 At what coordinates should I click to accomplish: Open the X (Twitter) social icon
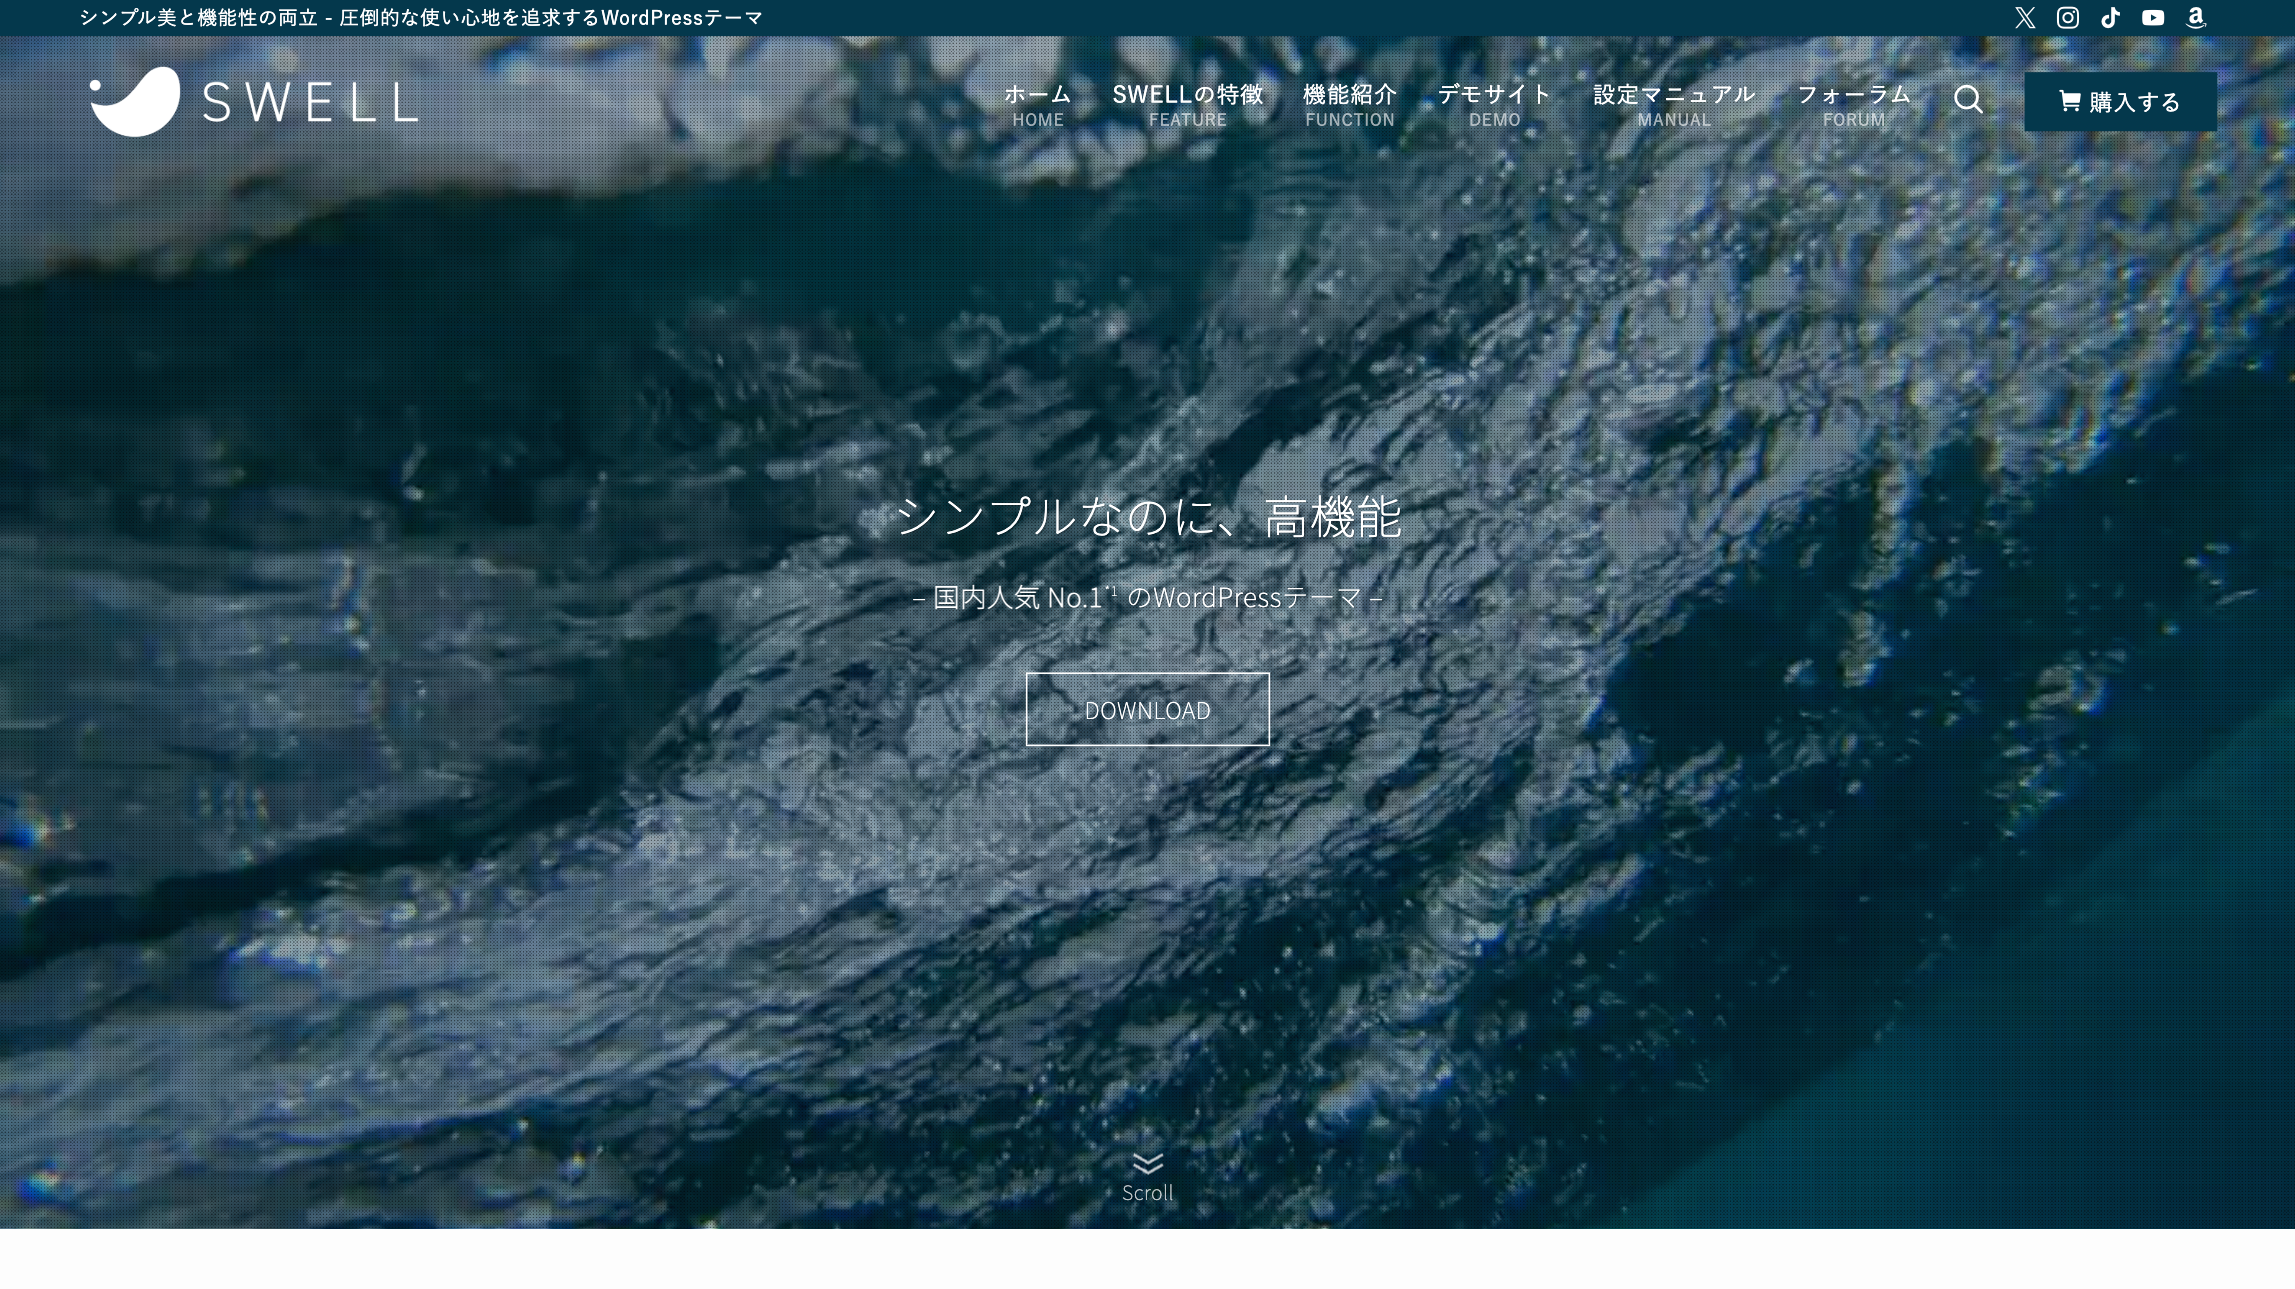click(2025, 18)
